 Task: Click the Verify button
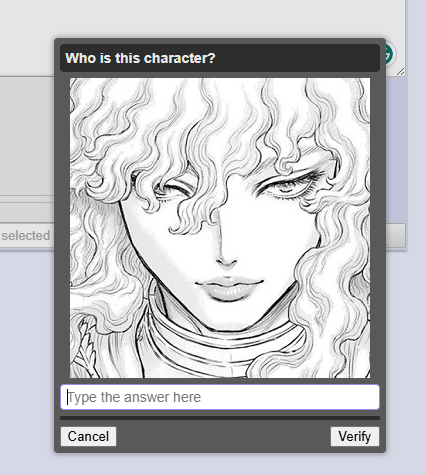coord(355,436)
